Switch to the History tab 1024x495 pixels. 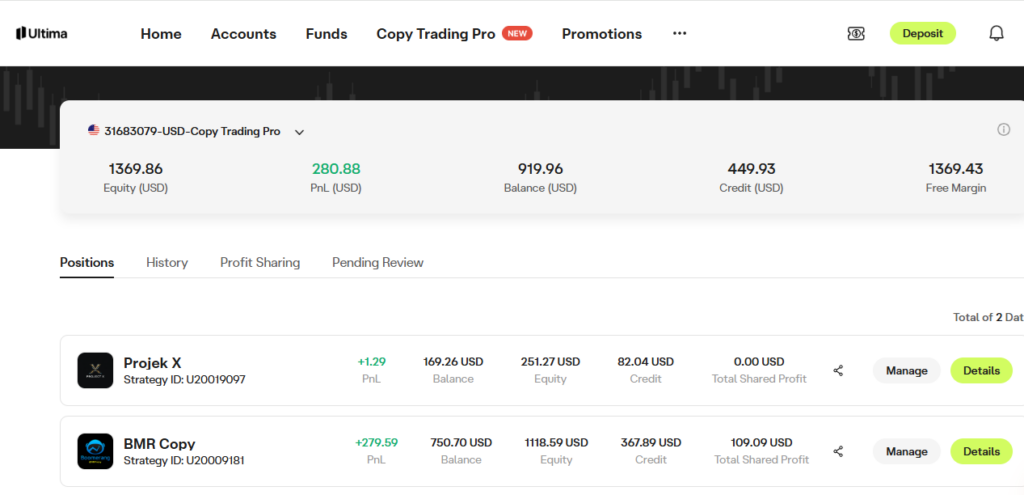click(x=167, y=263)
